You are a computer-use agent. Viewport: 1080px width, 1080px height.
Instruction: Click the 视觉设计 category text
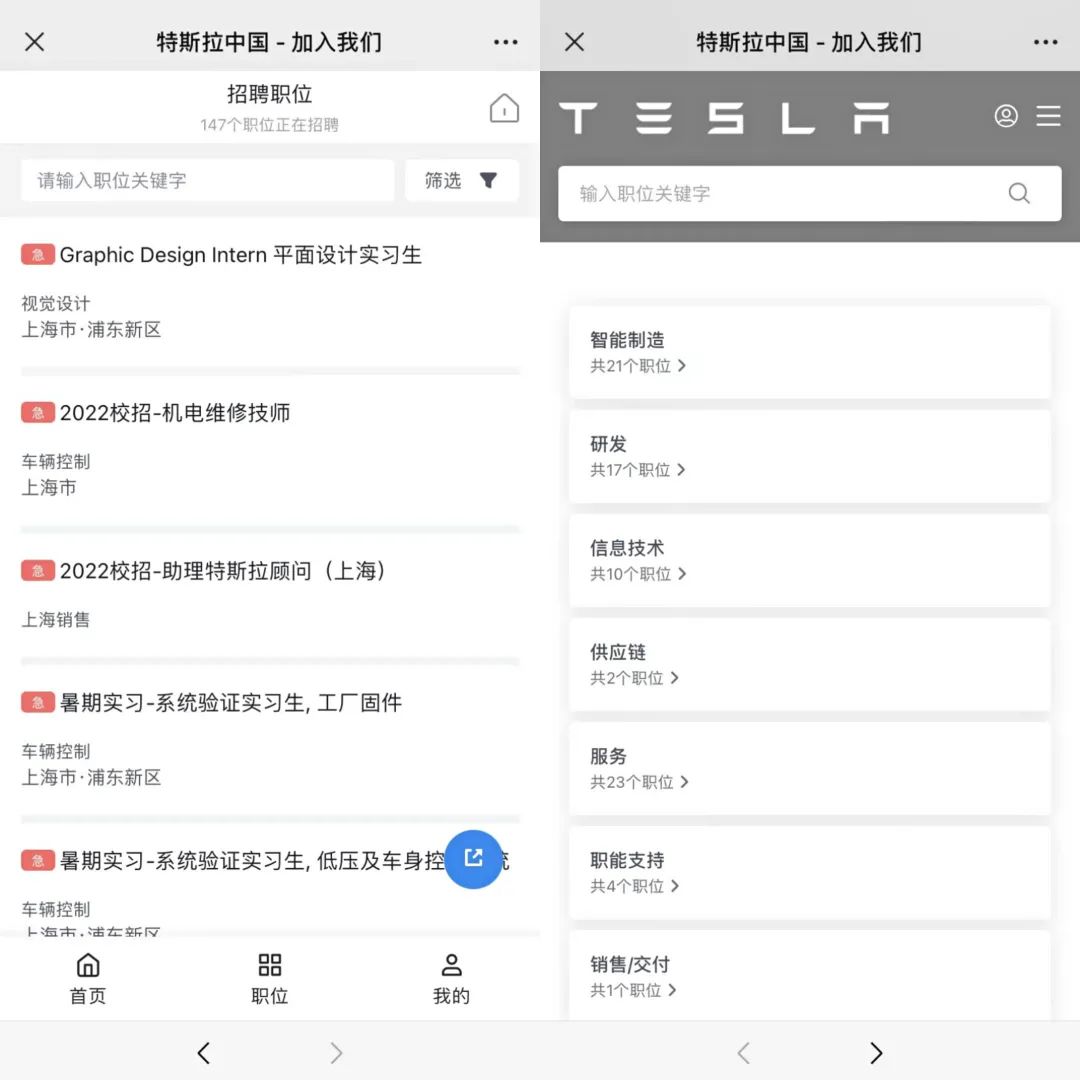pyautogui.click(x=56, y=304)
